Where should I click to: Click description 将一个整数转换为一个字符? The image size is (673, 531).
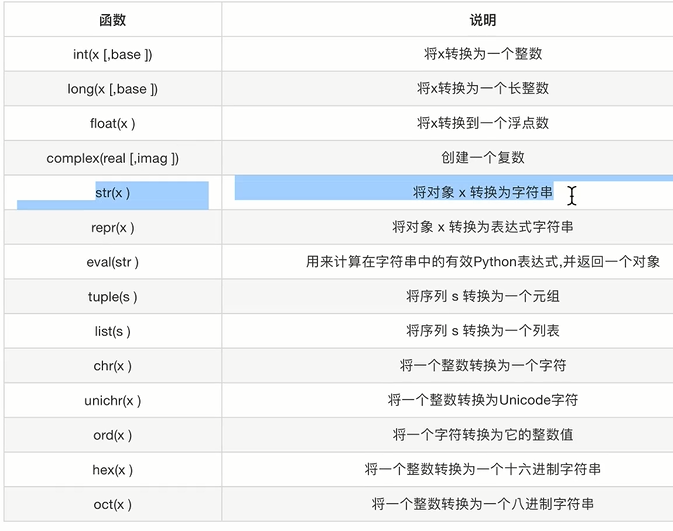[x=483, y=365]
